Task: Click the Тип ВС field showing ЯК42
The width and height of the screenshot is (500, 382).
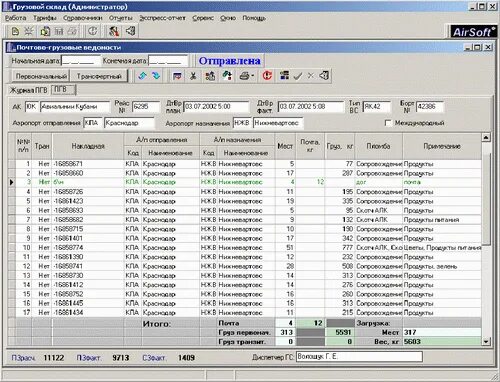Action: [376, 107]
